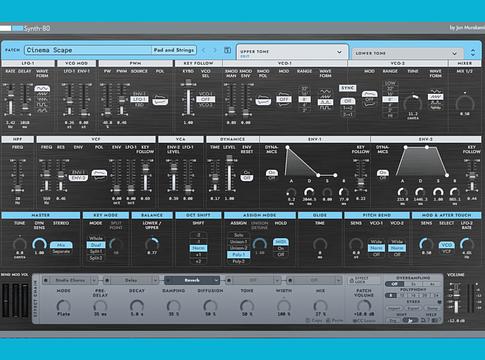The image size is (485, 360).
Task: Select Norm for Pitch Bend VCO-1
Action: pos(376,248)
